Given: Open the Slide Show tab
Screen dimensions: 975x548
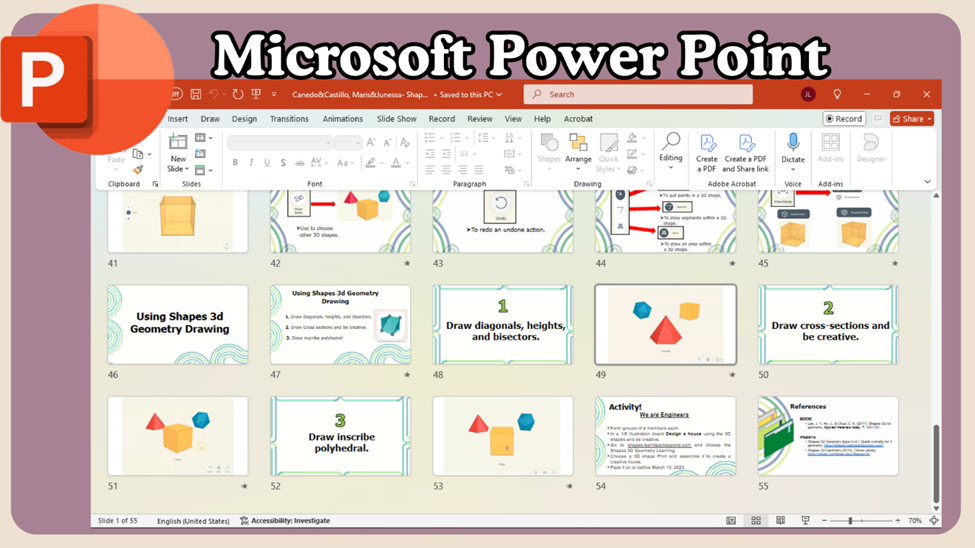Looking at the screenshot, I should [397, 119].
